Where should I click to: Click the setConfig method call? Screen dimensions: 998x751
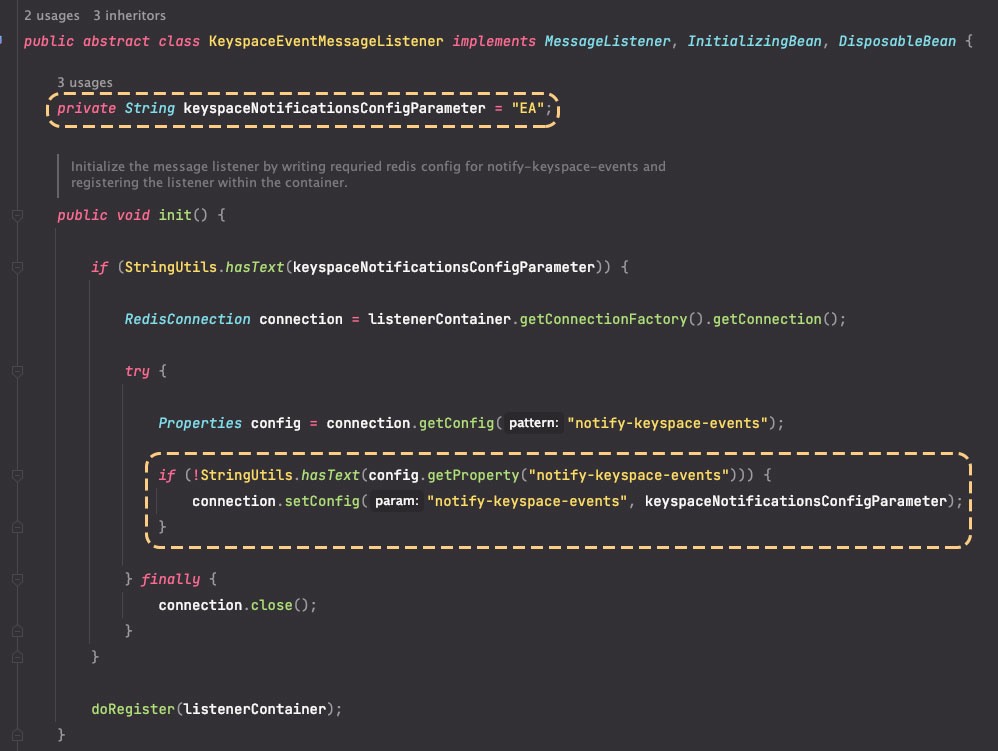(x=322, y=502)
